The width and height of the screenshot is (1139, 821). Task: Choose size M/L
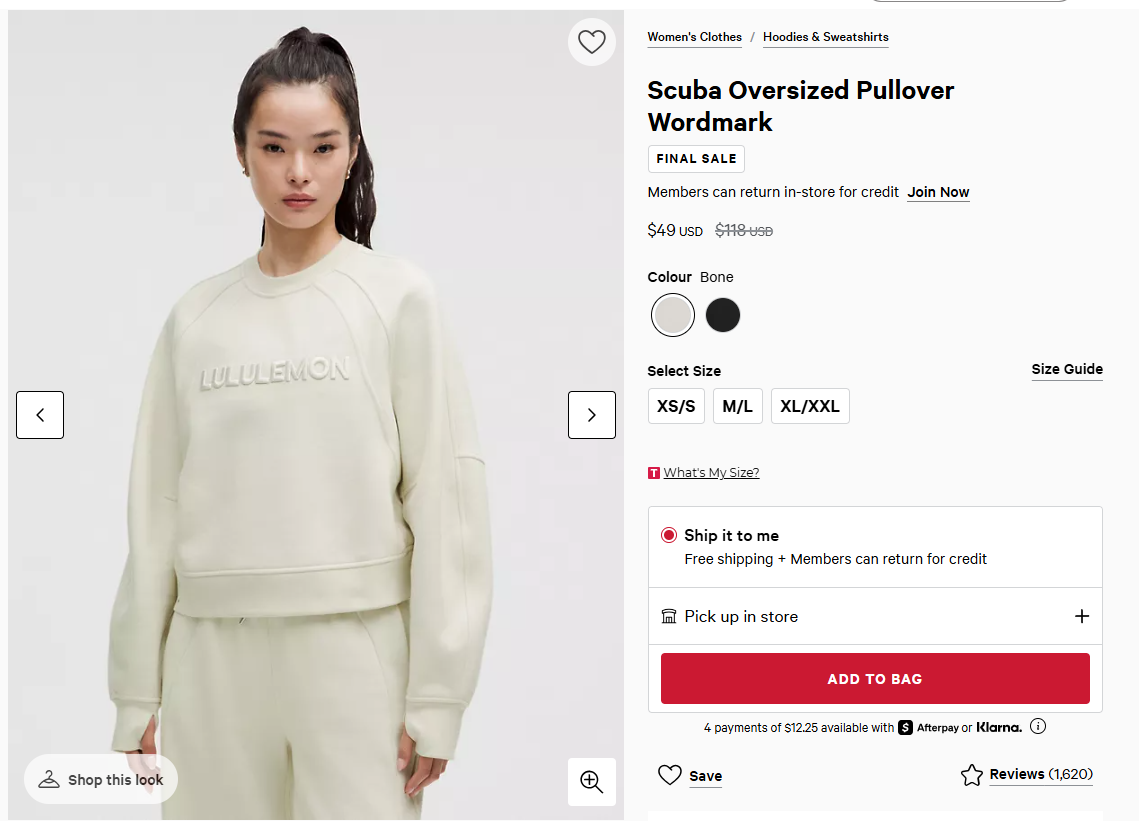coord(738,407)
